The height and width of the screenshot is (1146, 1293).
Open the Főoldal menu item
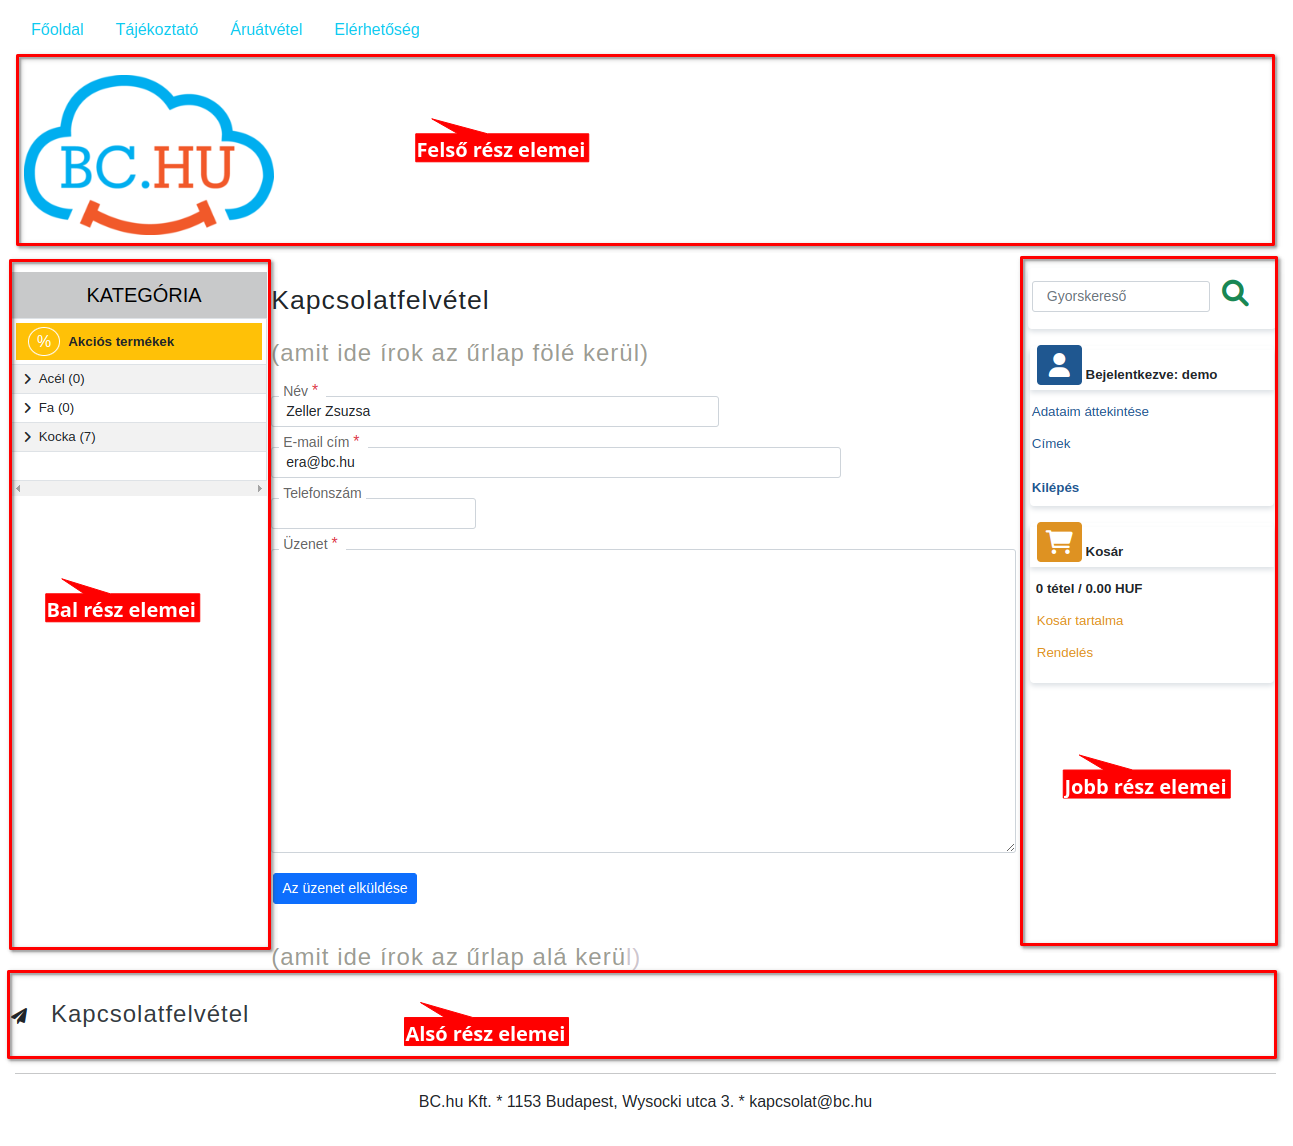point(57,30)
